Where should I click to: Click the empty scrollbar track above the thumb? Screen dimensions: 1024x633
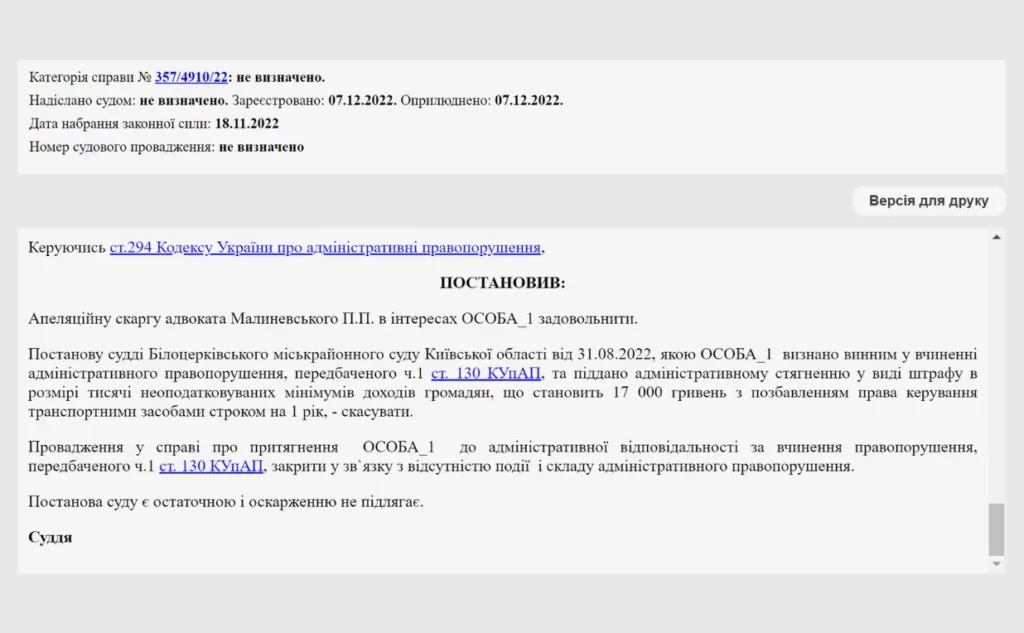click(995, 370)
